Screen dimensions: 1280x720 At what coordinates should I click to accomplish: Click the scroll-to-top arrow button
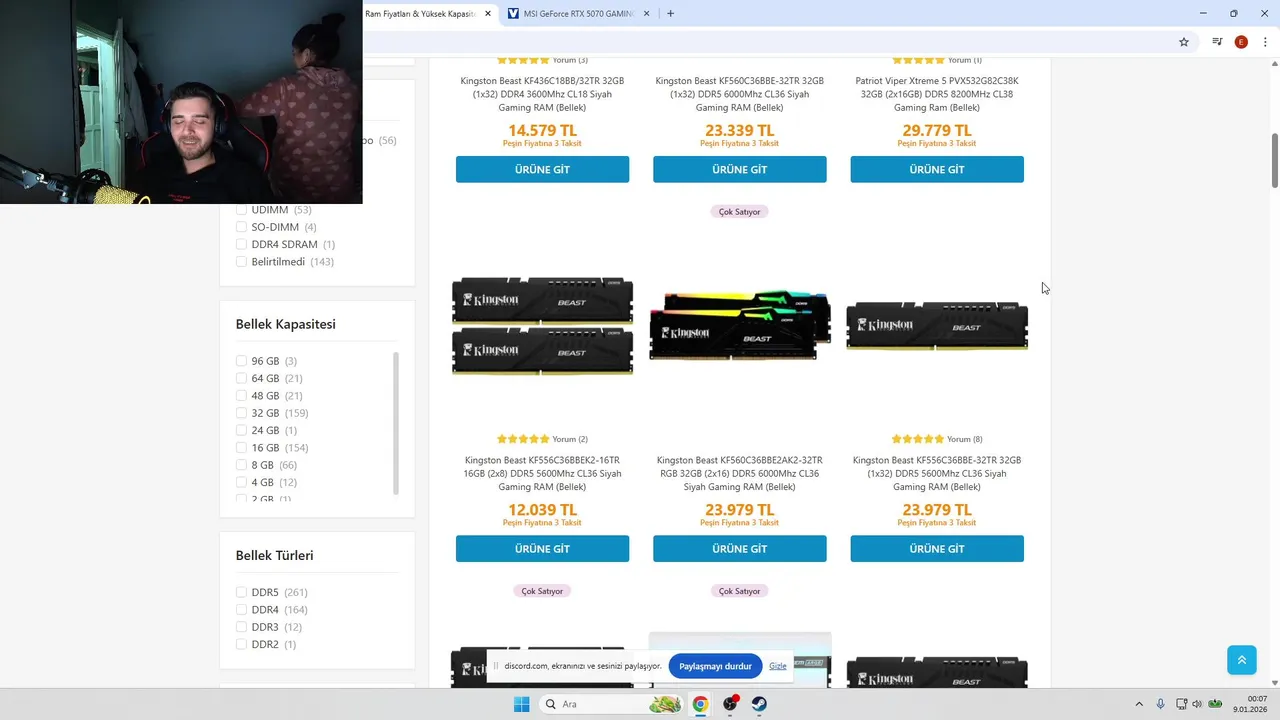(1241, 660)
